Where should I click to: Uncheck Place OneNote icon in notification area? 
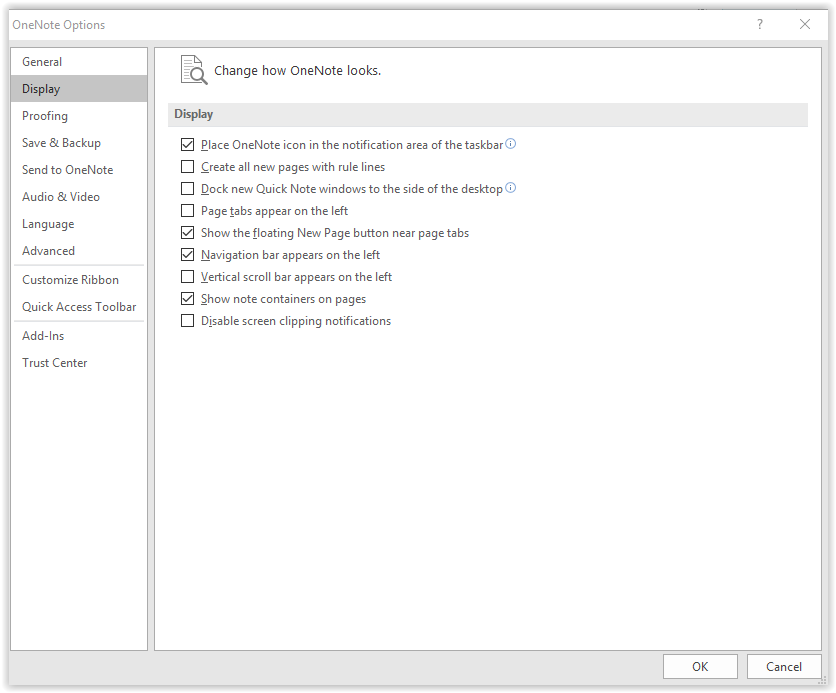pos(188,144)
